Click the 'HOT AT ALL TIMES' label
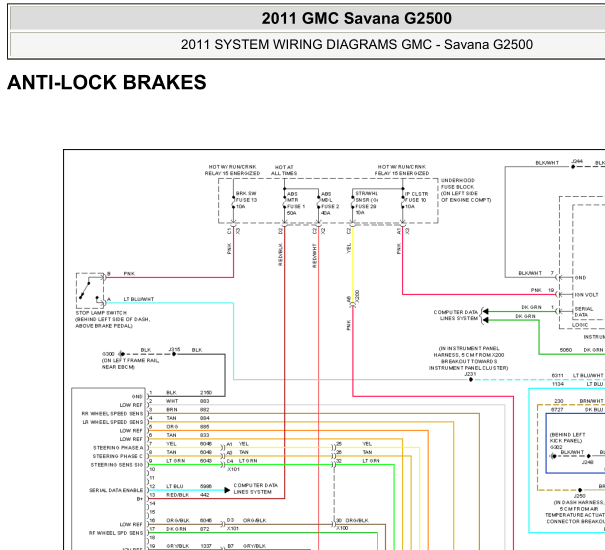The height and width of the screenshot is (550, 605). click(x=284, y=170)
